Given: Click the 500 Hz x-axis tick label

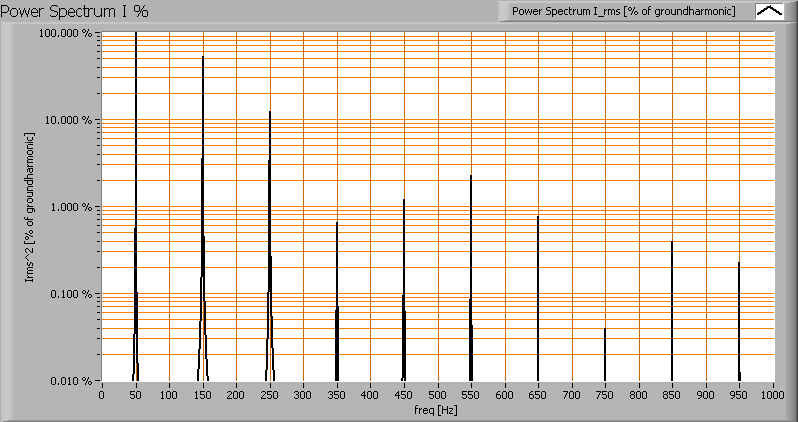Looking at the screenshot, I should tap(437, 395).
